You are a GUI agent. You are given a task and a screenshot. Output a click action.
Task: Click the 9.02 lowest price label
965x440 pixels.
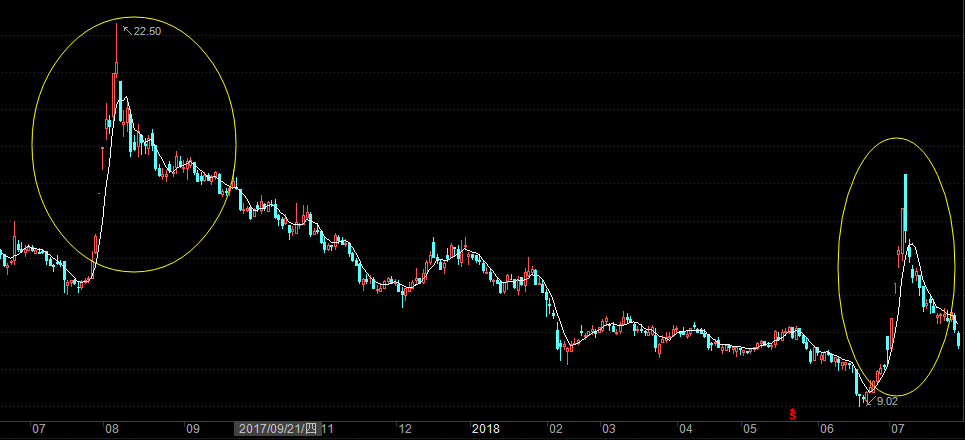pos(887,401)
